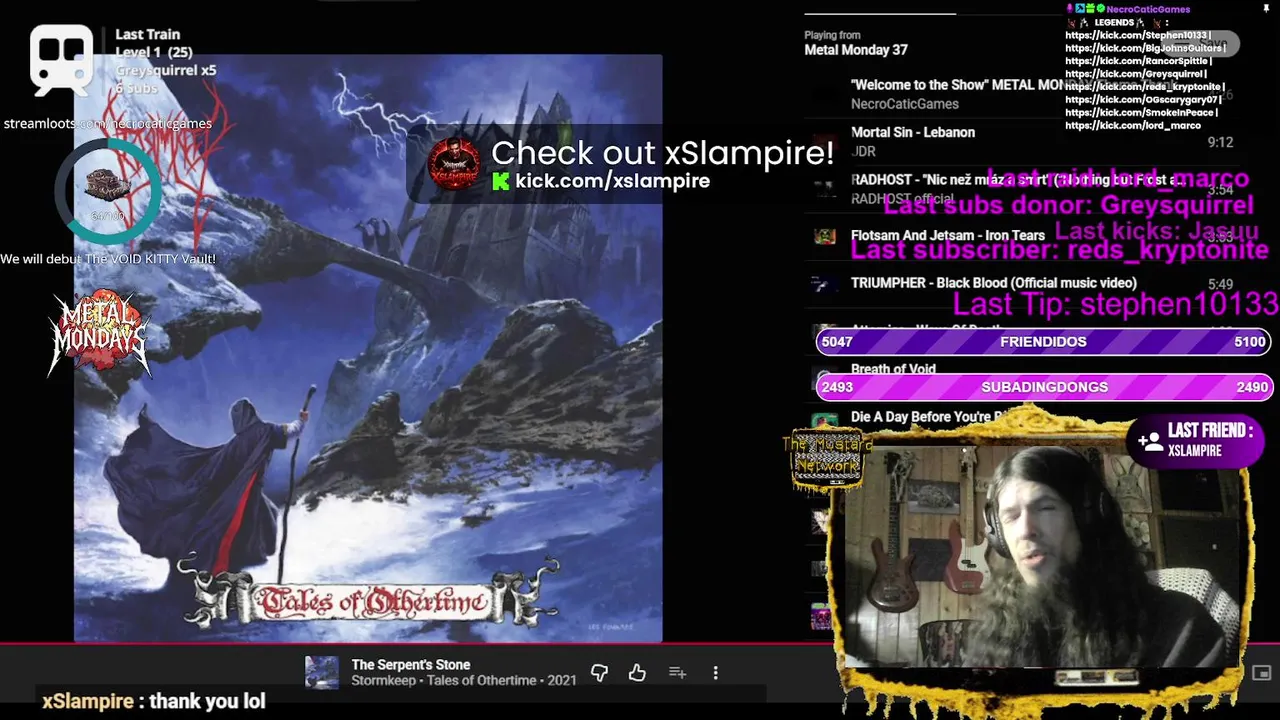
Task: Click RADHOST official channel name
Action: pyautogui.click(x=902, y=199)
